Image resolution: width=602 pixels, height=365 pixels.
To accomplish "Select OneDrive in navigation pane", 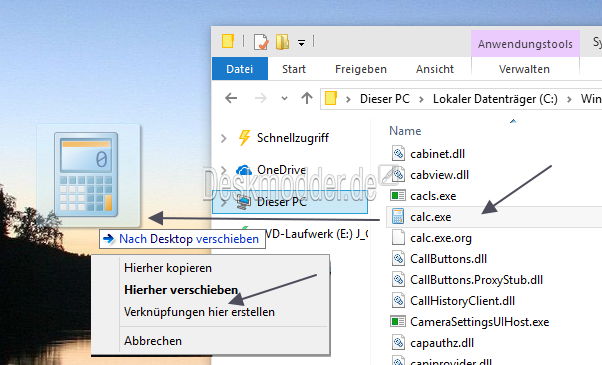I will 281,170.
